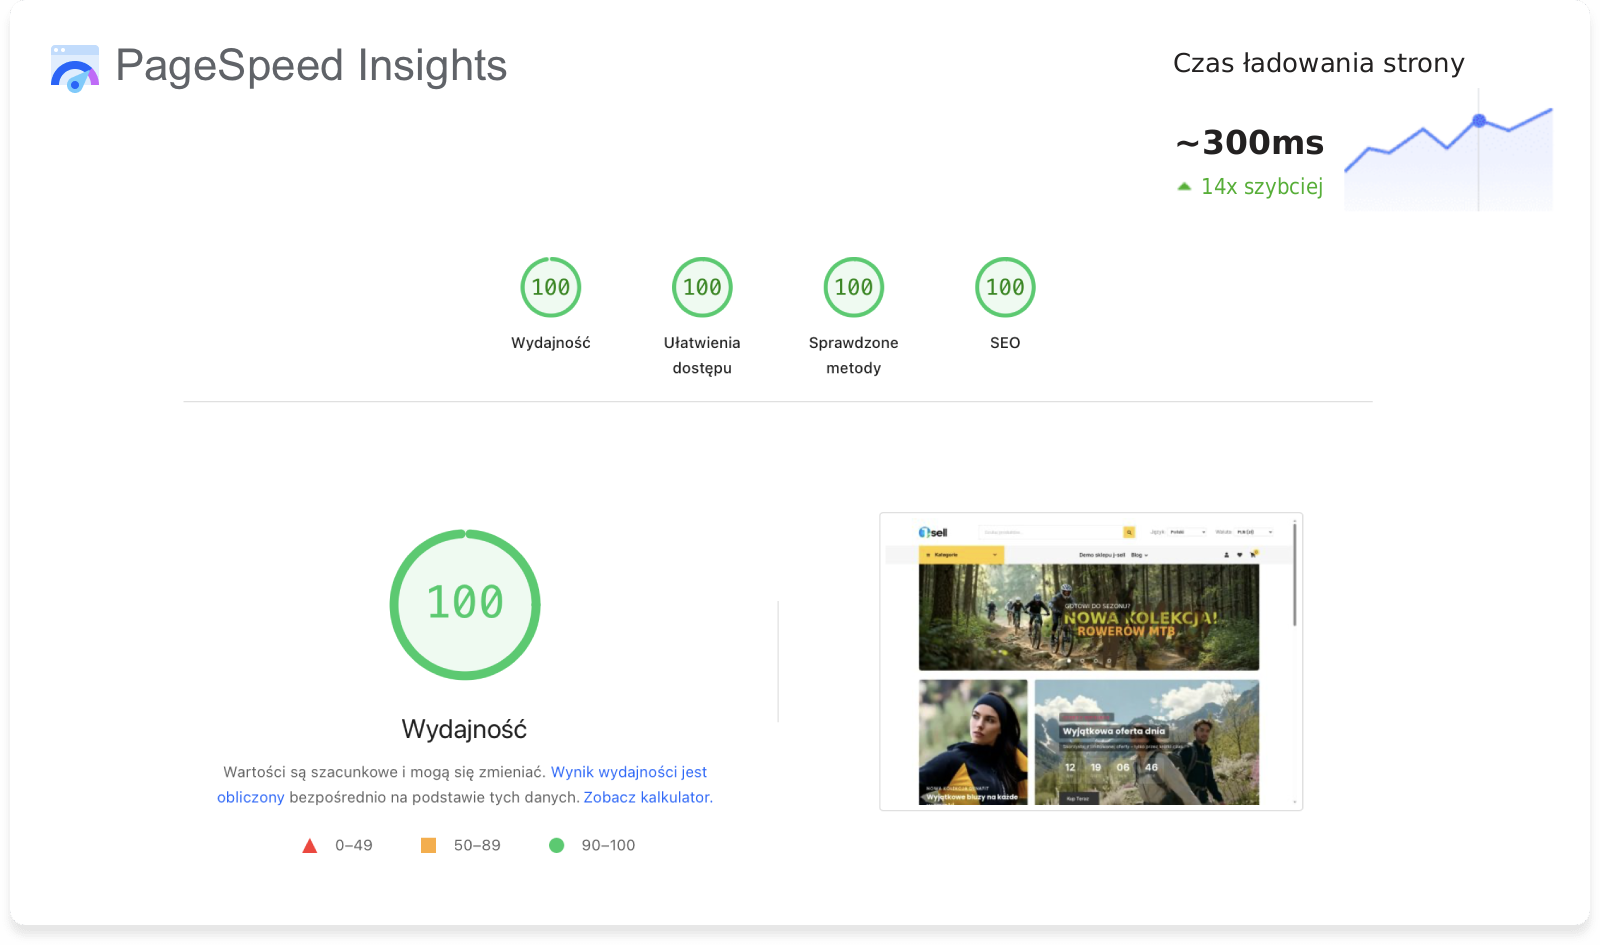Open the Język language dropdown in preview

1188,532
